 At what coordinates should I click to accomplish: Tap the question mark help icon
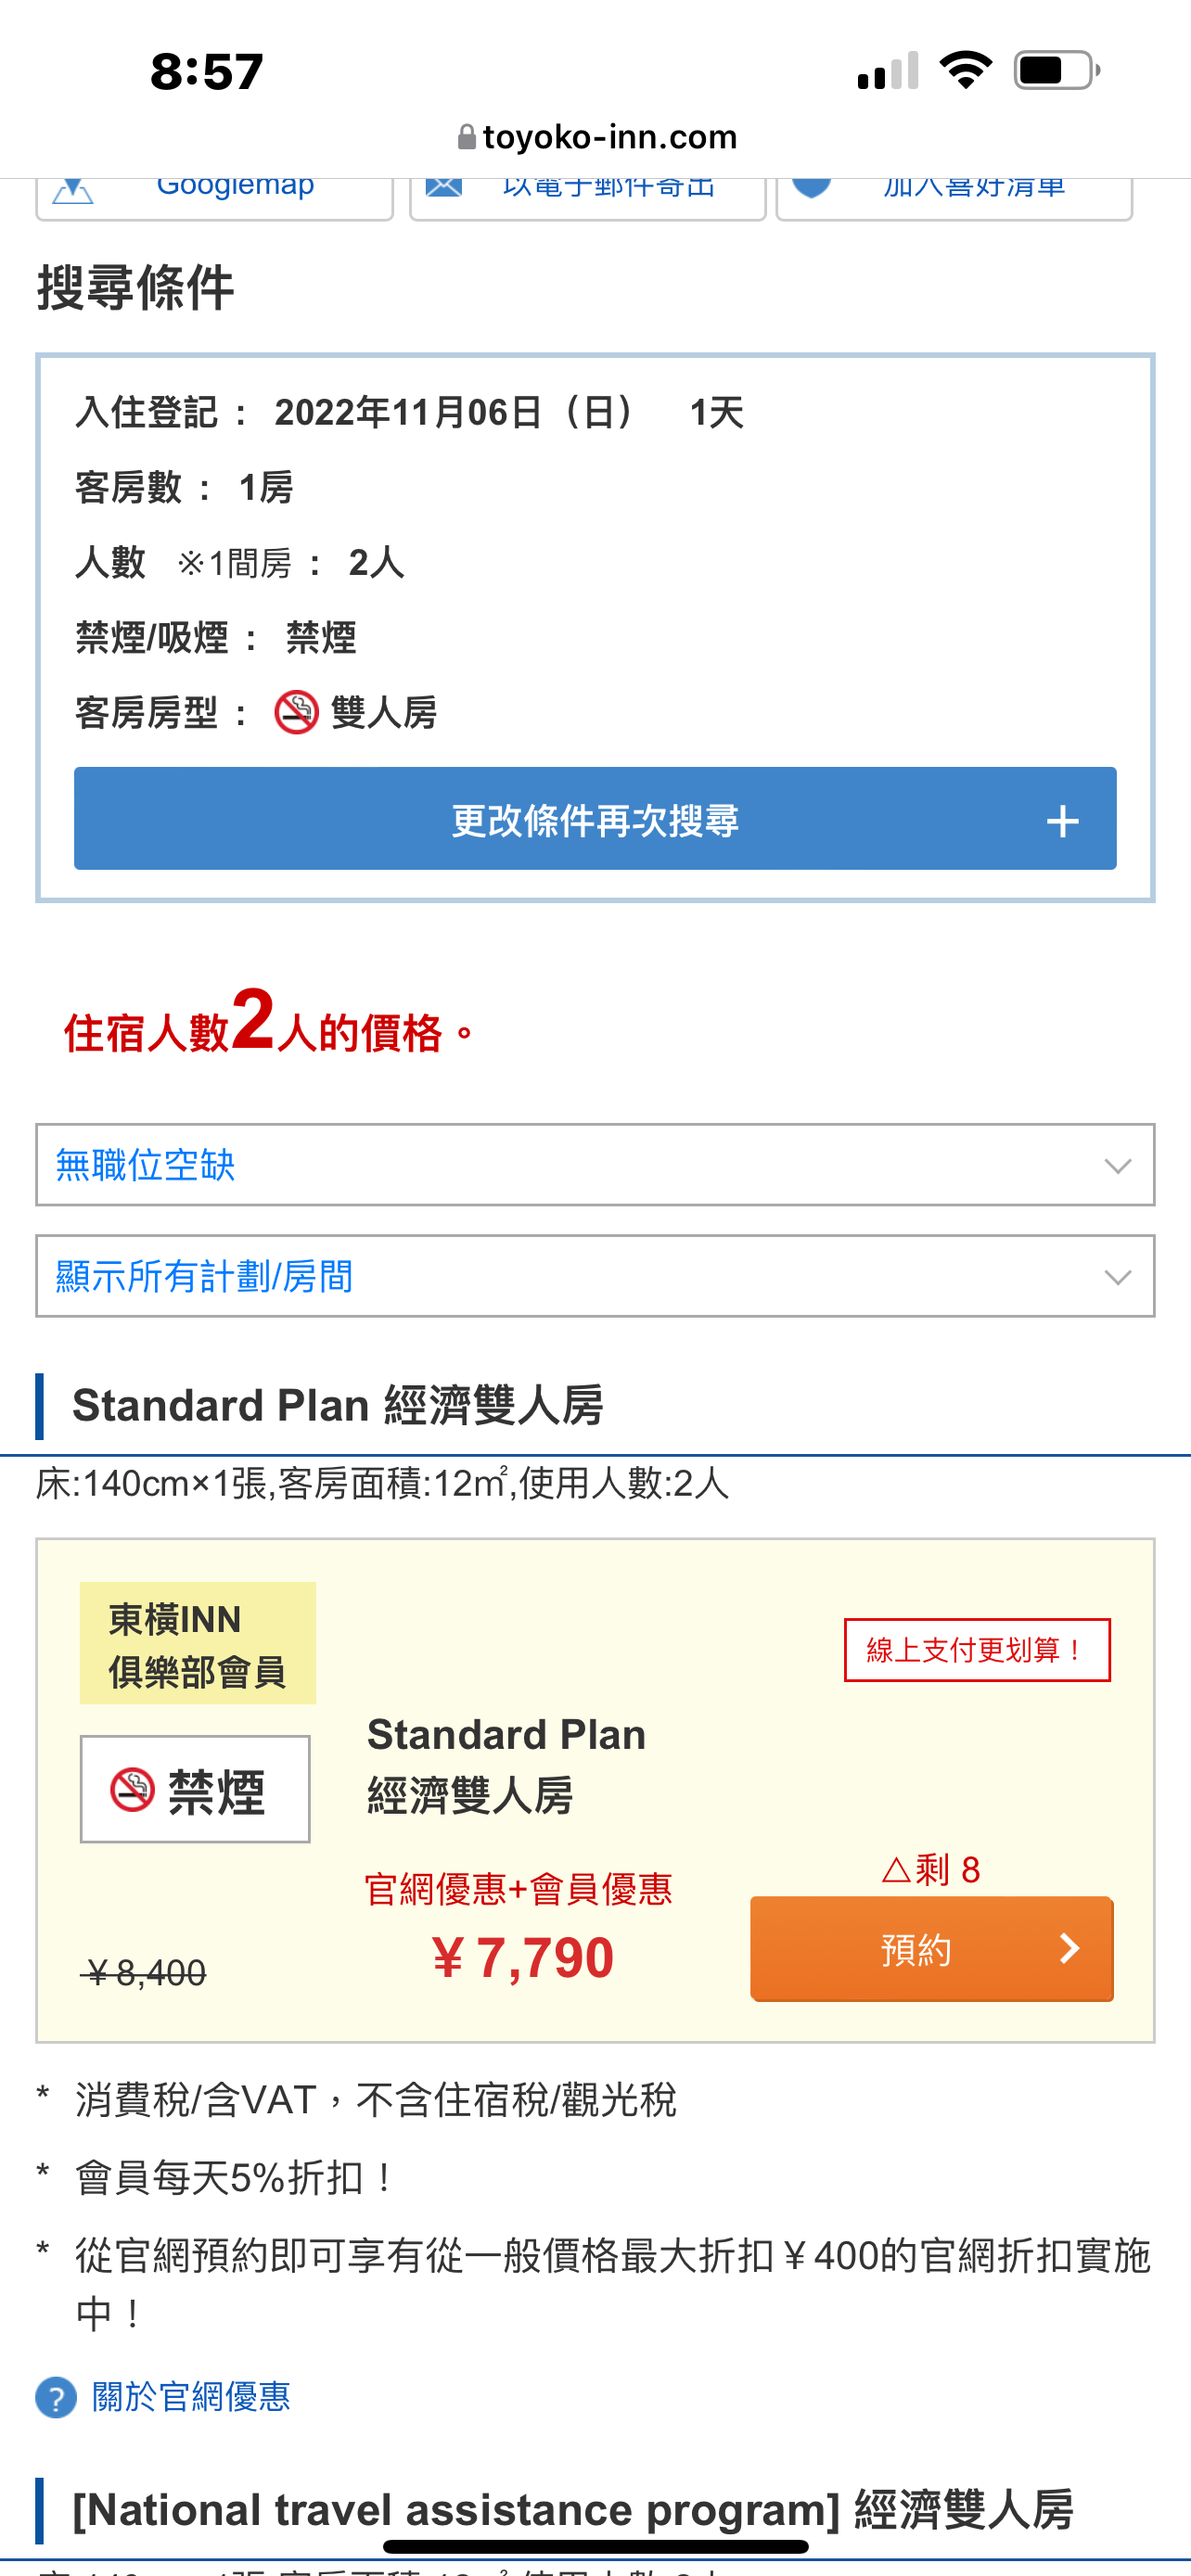pos(56,2397)
